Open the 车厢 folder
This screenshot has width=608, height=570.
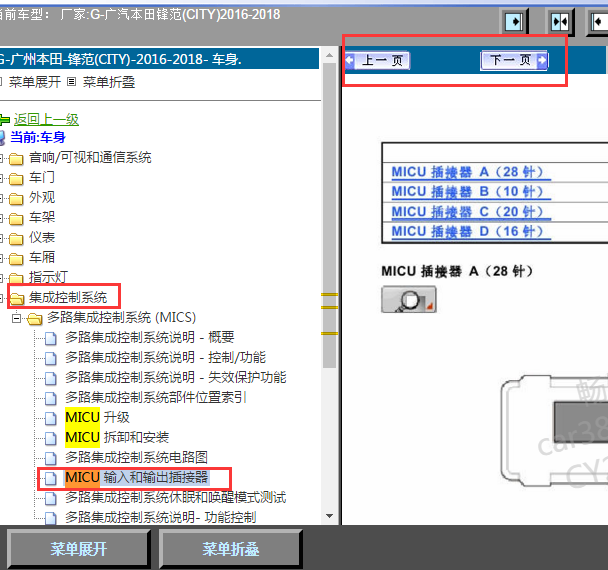coord(42,257)
